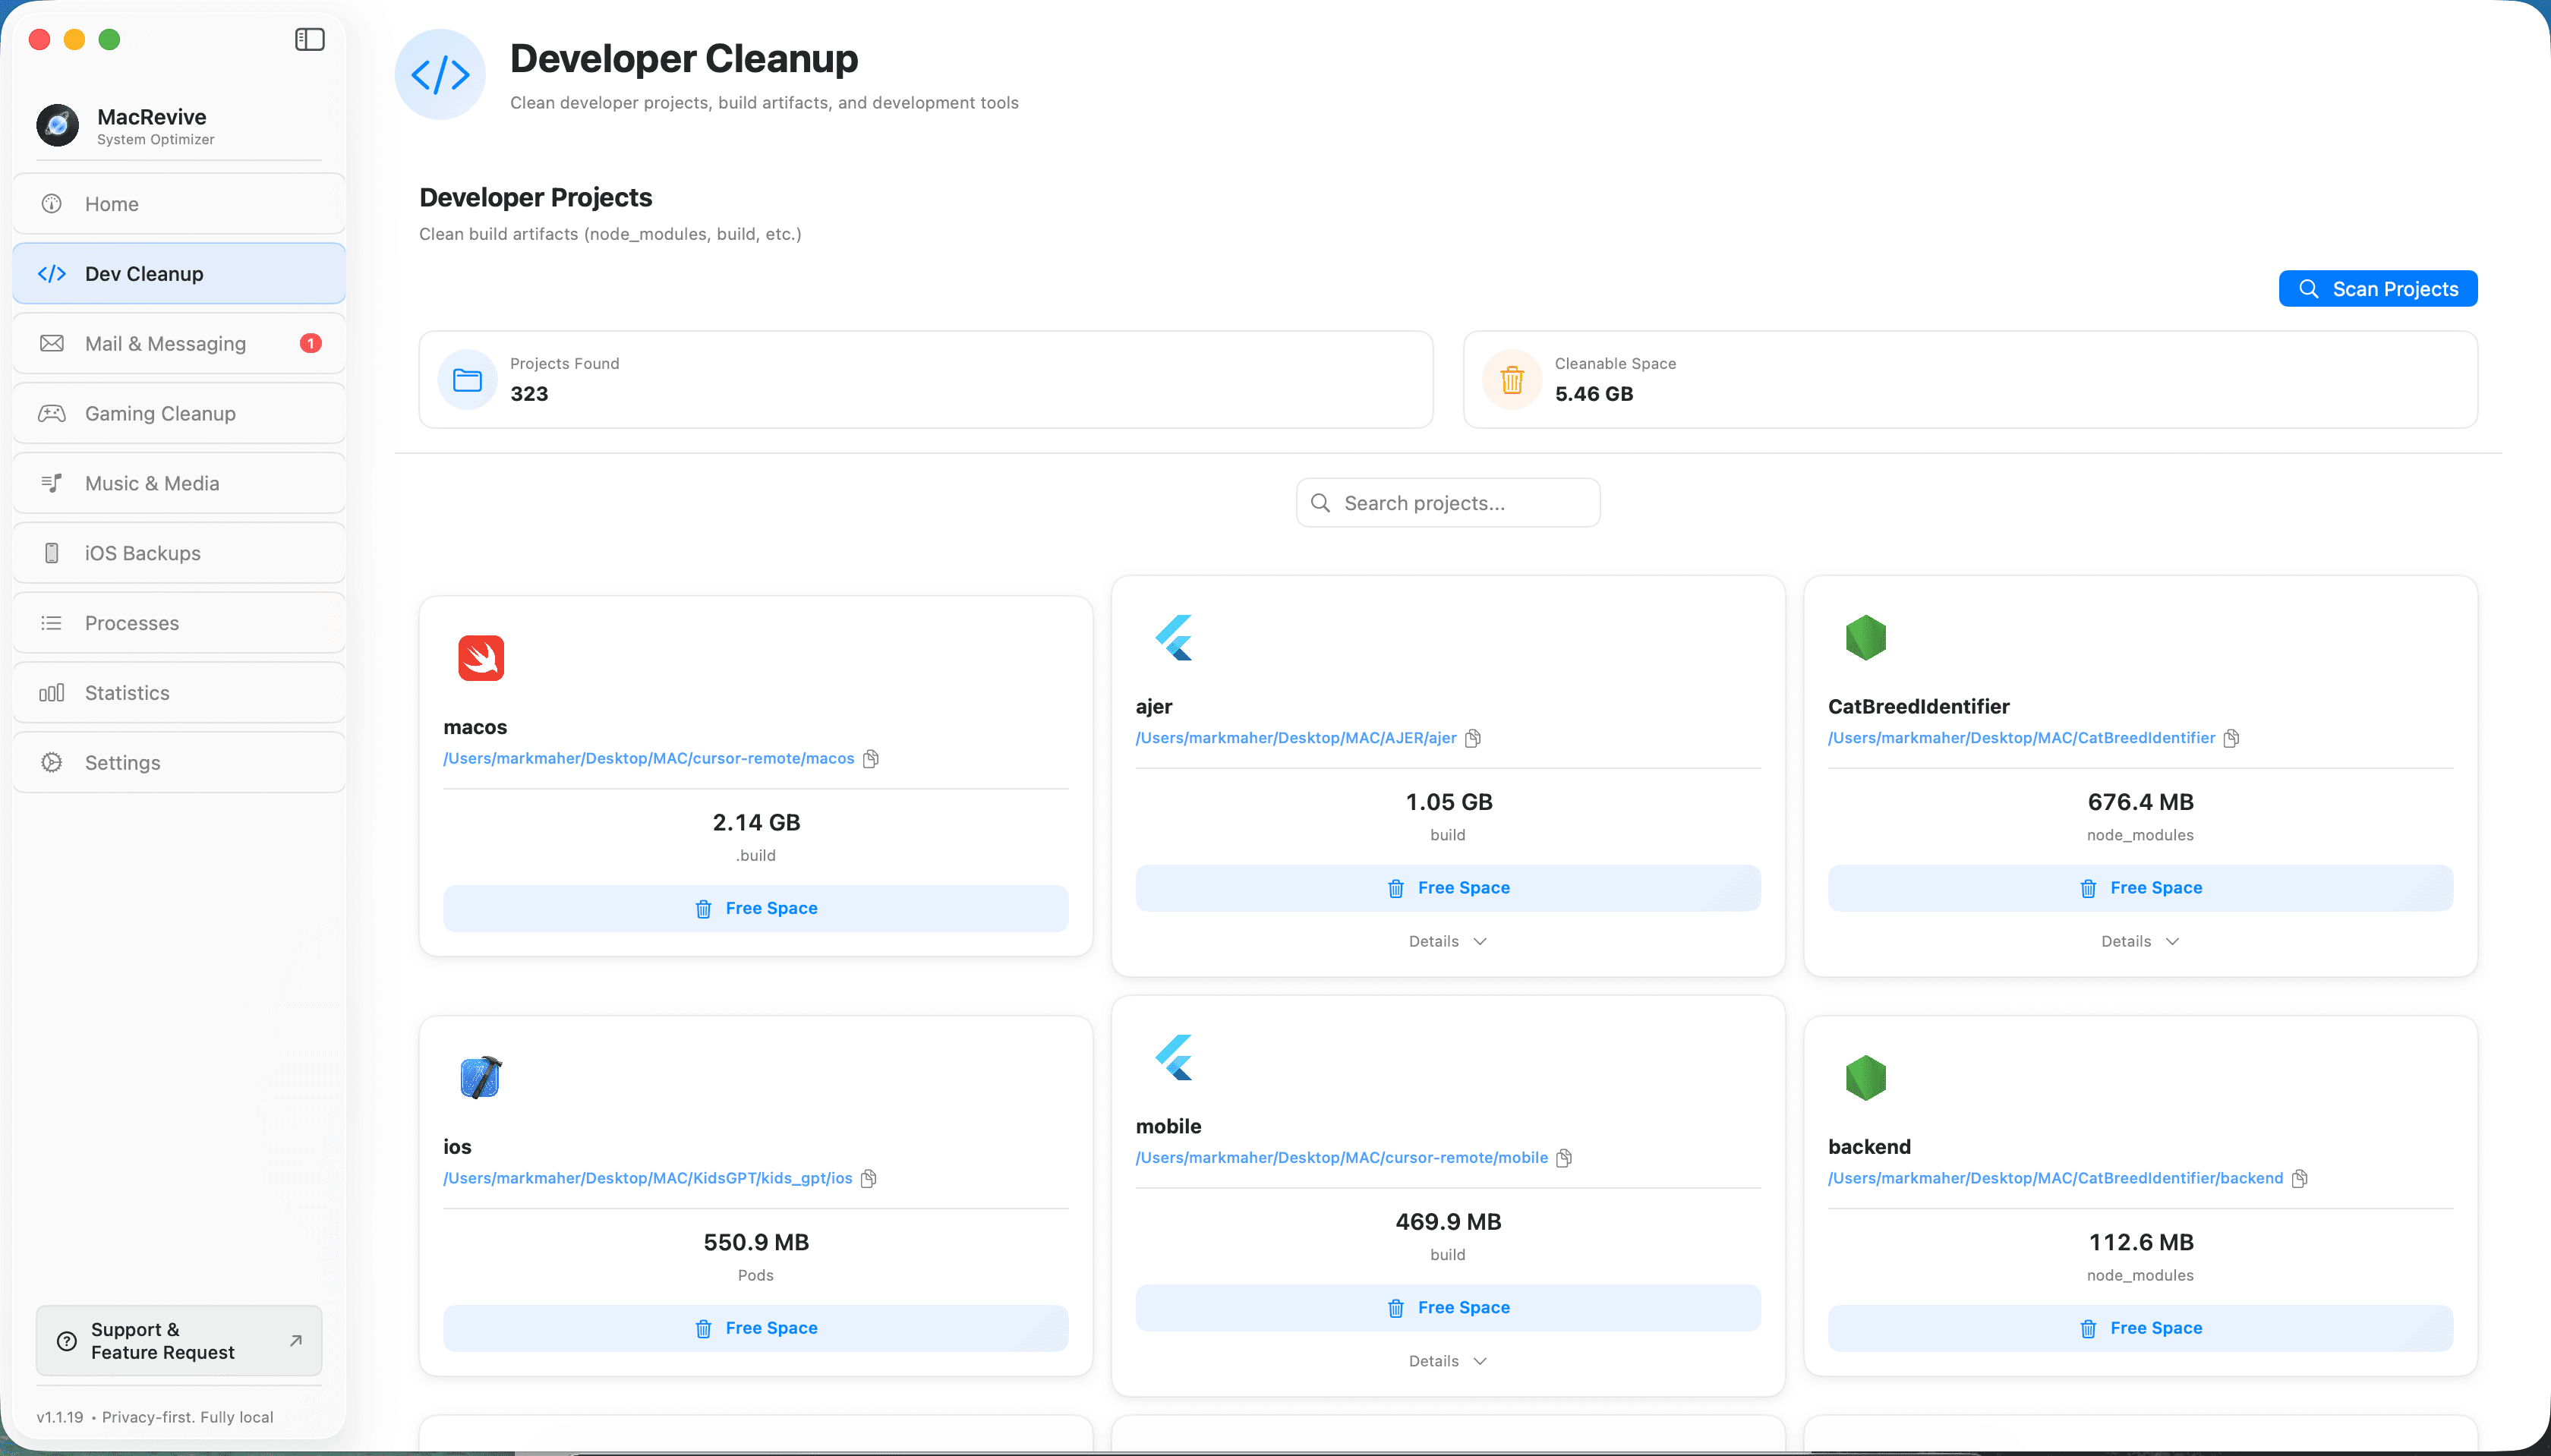Copy the macos project path
2551x1456 pixels.
click(x=871, y=758)
